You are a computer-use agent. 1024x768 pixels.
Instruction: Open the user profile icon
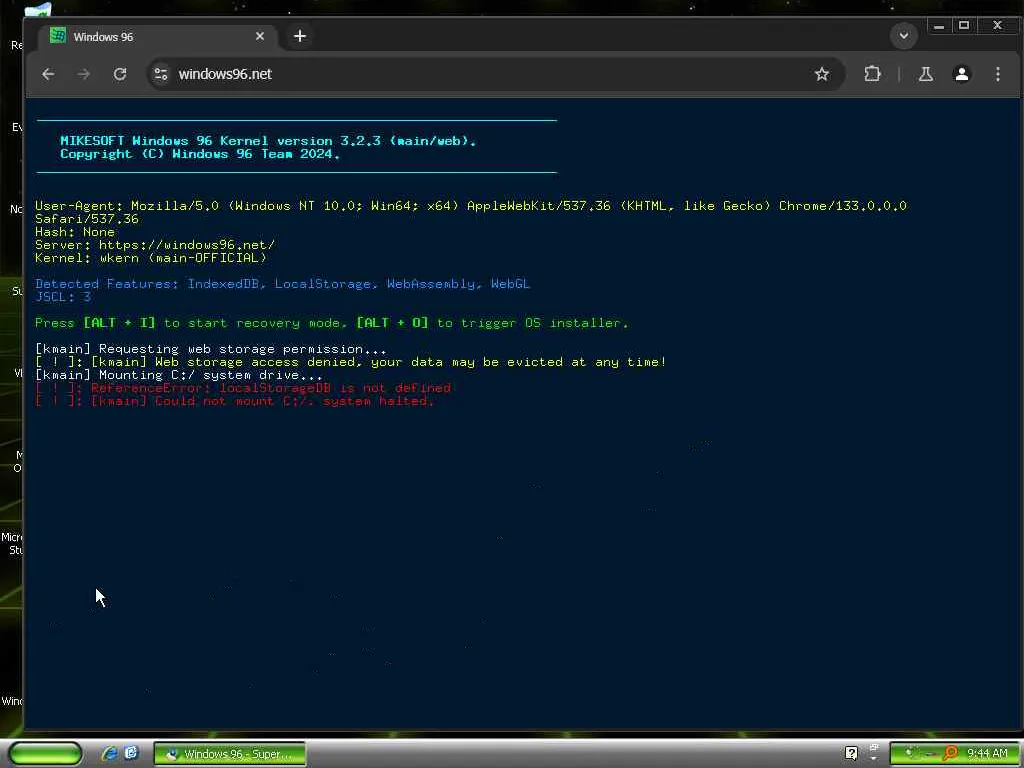(961, 74)
